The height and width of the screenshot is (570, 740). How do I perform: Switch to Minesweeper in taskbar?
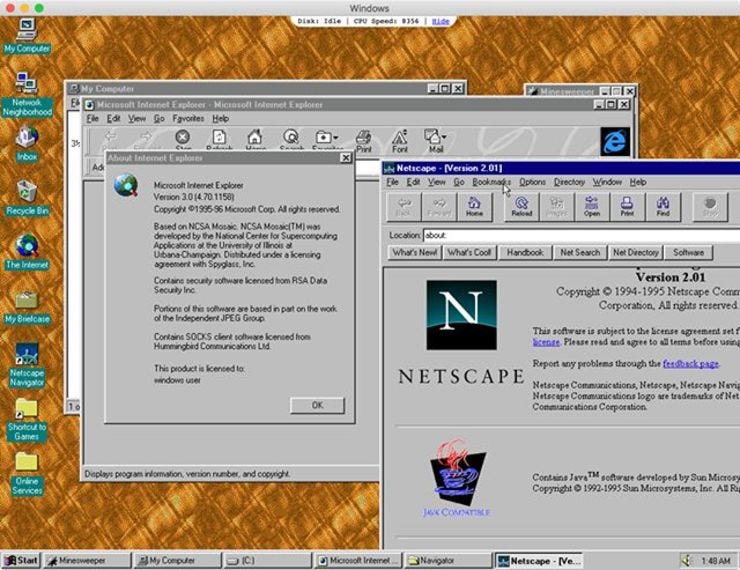(x=87, y=561)
